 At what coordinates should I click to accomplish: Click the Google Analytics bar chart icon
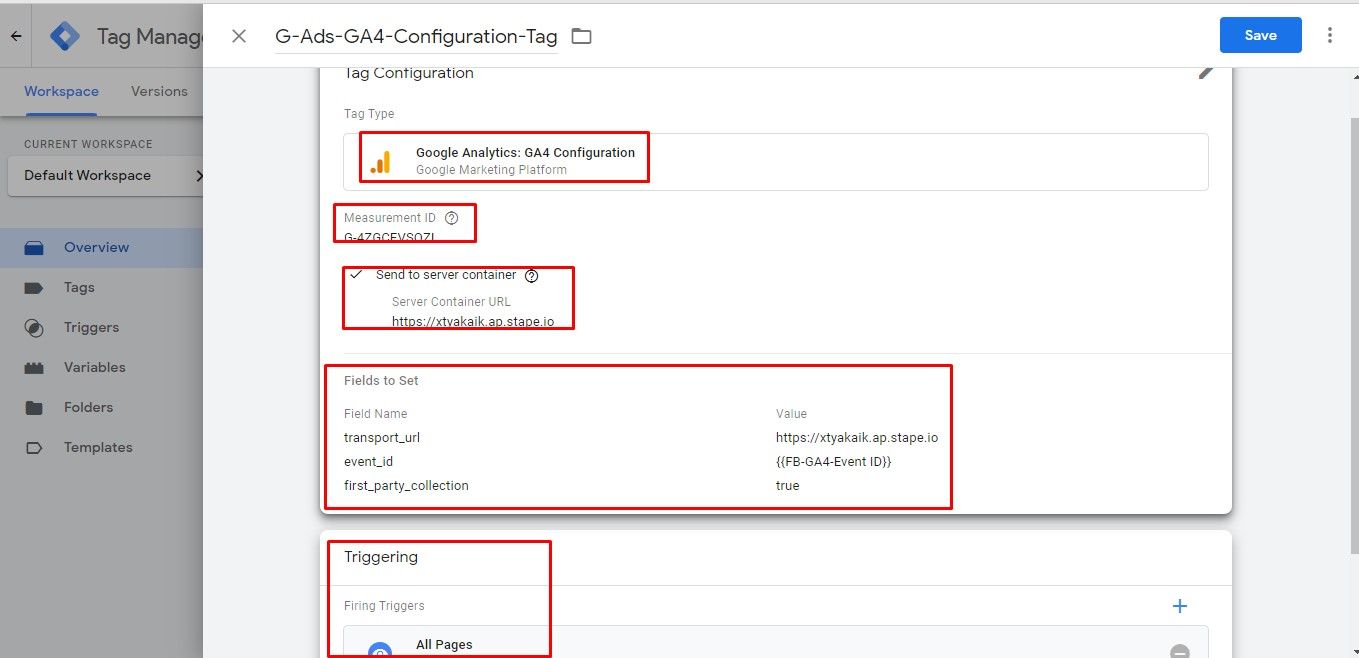(380, 162)
